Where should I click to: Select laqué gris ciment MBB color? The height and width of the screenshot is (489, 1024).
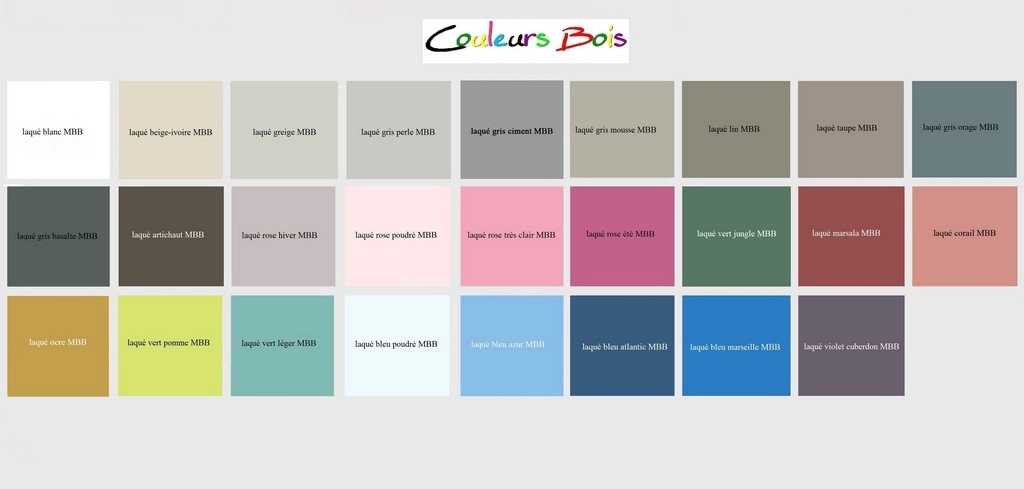pyautogui.click(x=511, y=130)
